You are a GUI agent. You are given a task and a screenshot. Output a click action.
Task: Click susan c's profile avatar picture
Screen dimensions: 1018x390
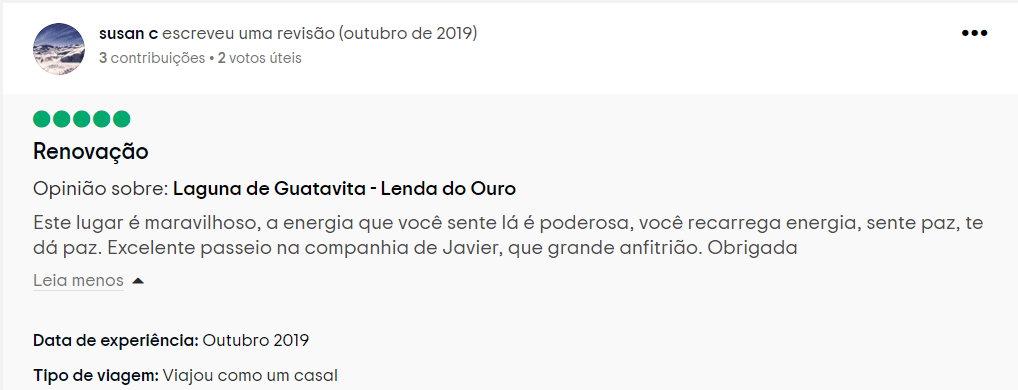click(58, 49)
